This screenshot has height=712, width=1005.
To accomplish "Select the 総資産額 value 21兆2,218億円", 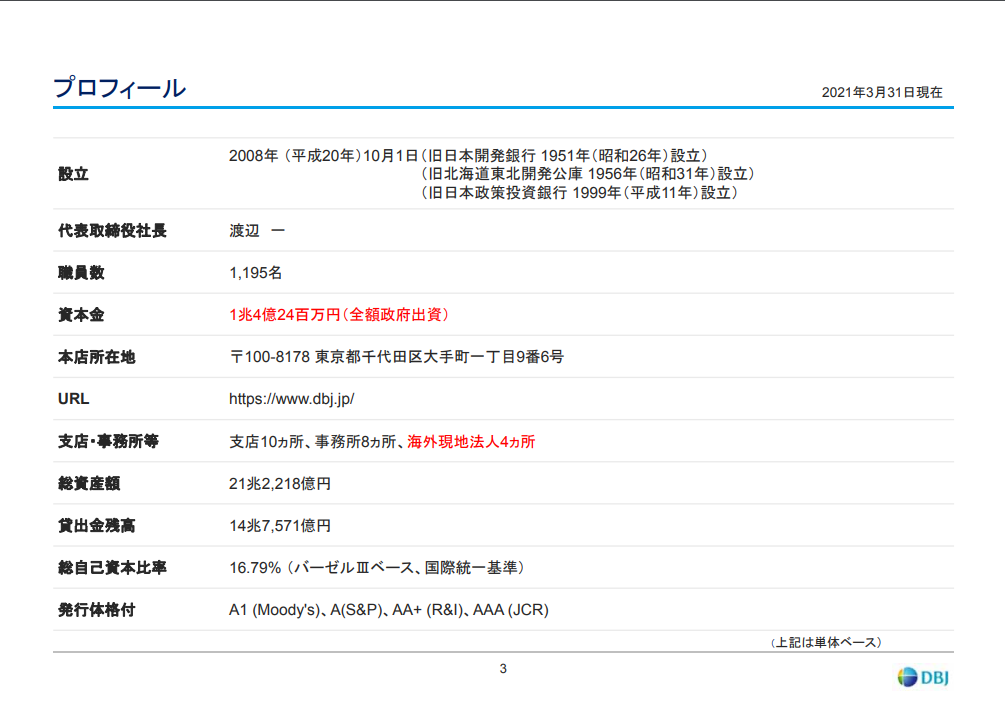I will point(280,484).
